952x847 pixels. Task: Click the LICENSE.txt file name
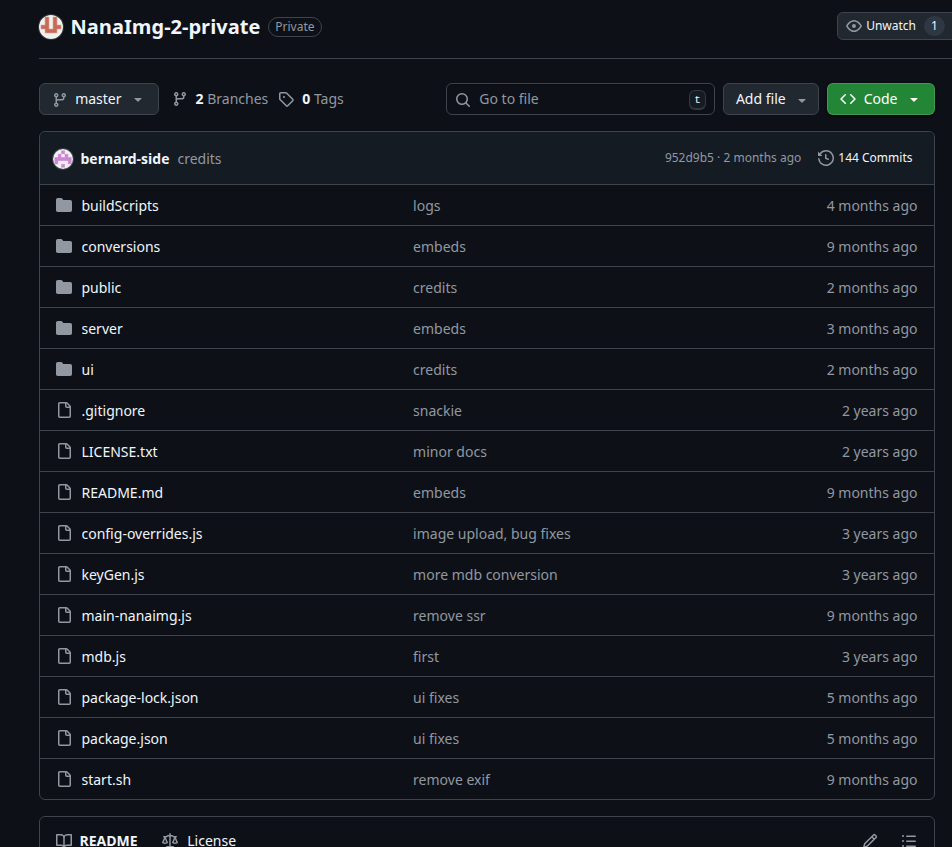[120, 452]
